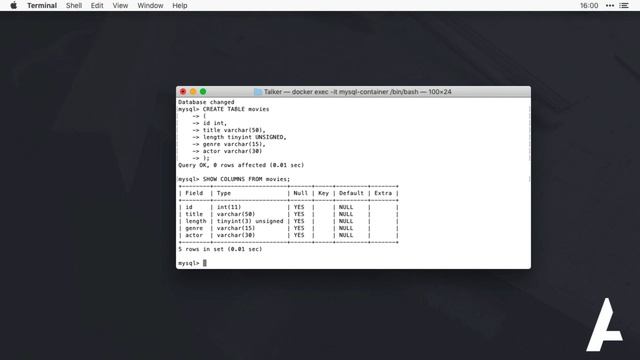
Task: Click the 'varchar(15)' type cell
Action: 236,228
